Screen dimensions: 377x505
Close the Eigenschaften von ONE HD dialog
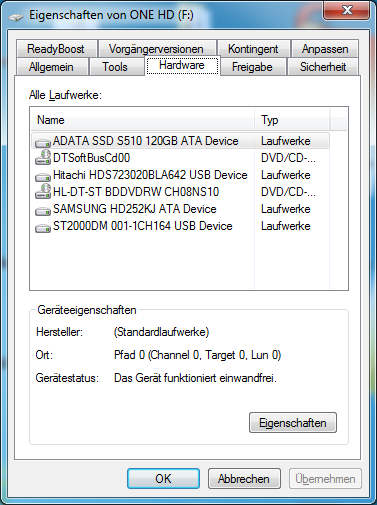[346, 10]
